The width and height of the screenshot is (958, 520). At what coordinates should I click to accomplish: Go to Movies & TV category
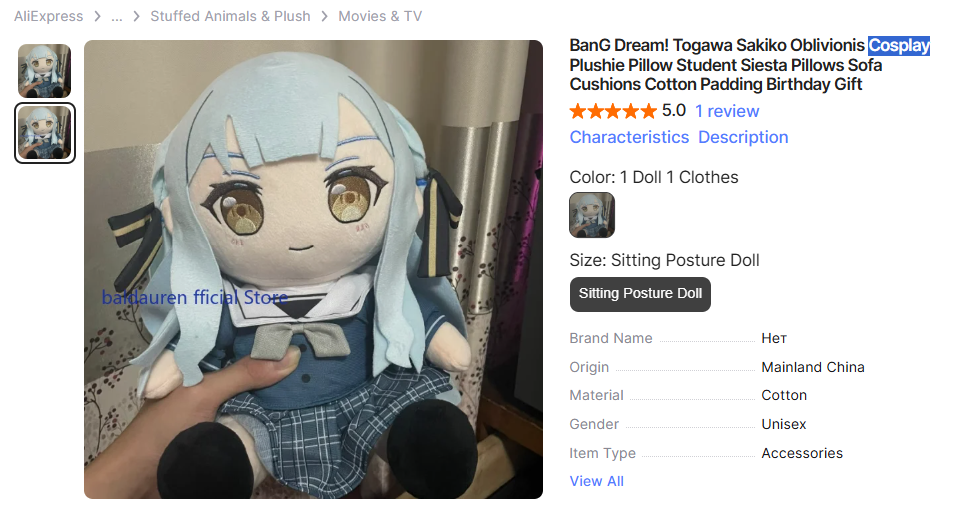coord(380,16)
